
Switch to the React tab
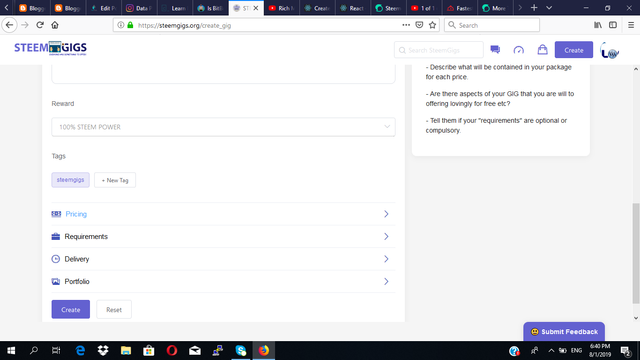[353, 8]
